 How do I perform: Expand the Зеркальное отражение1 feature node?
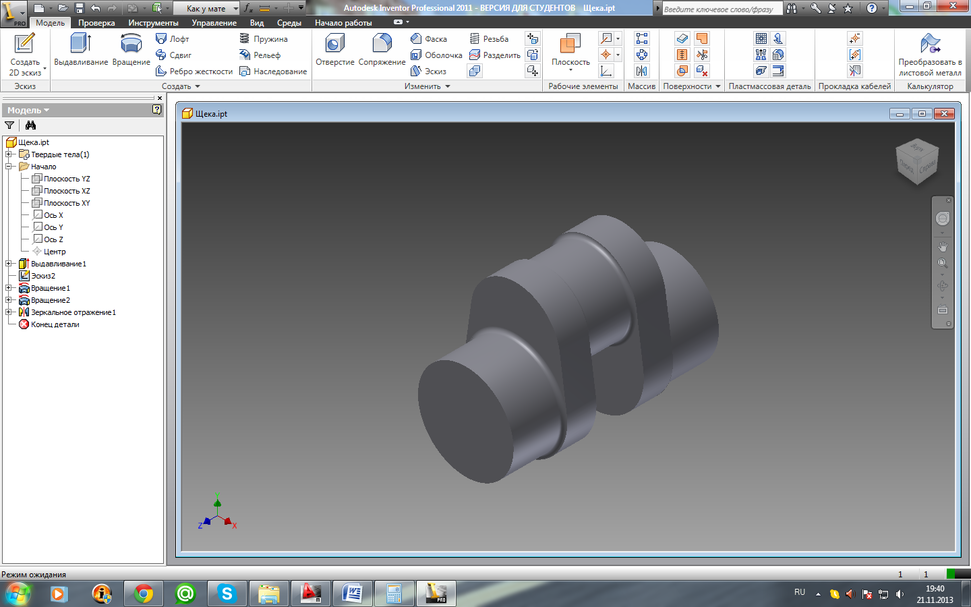coord(9,312)
